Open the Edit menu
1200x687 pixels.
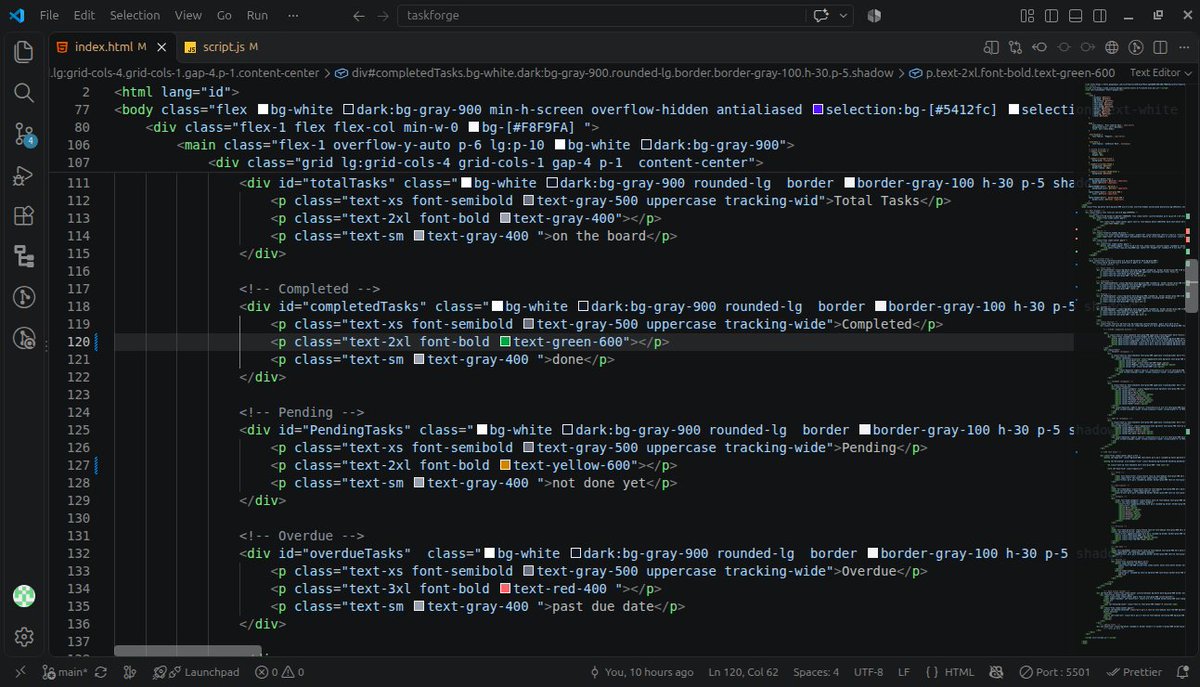coord(84,15)
